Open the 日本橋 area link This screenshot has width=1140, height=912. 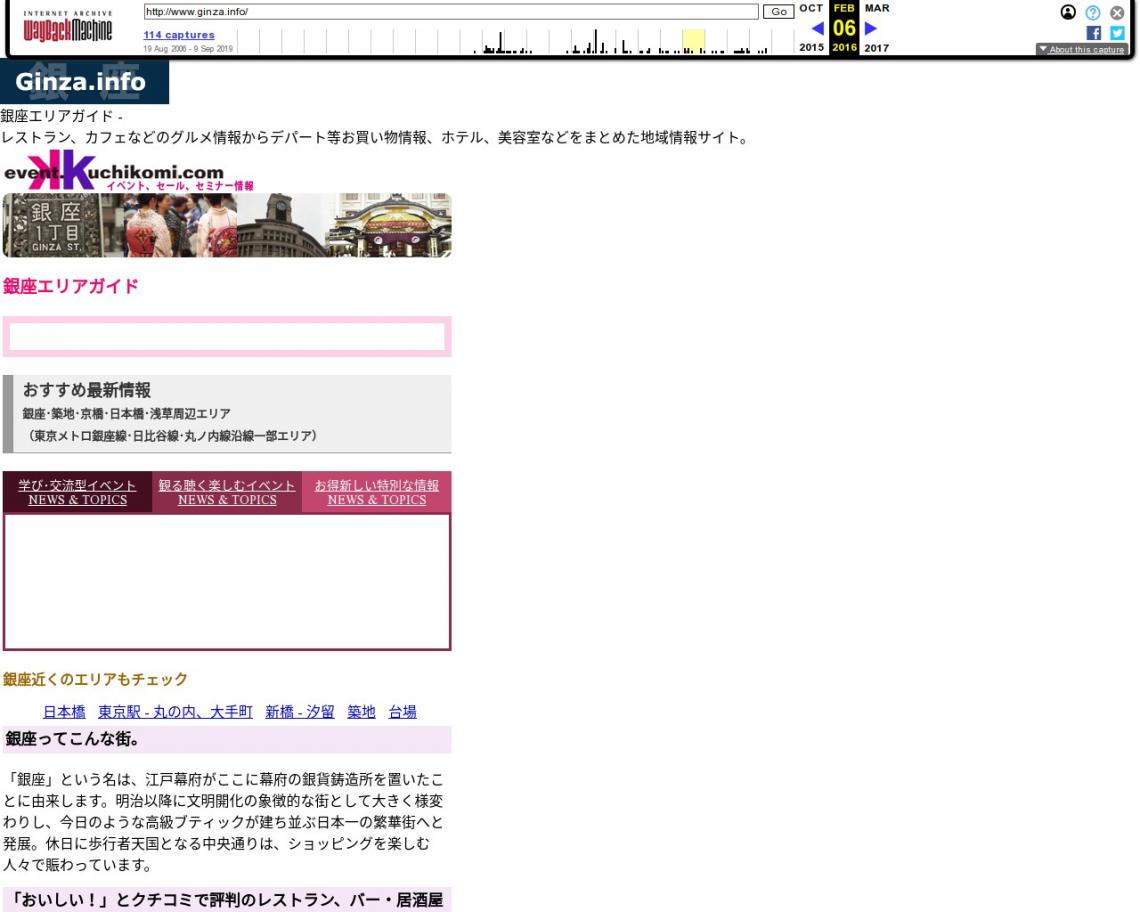[x=64, y=711]
